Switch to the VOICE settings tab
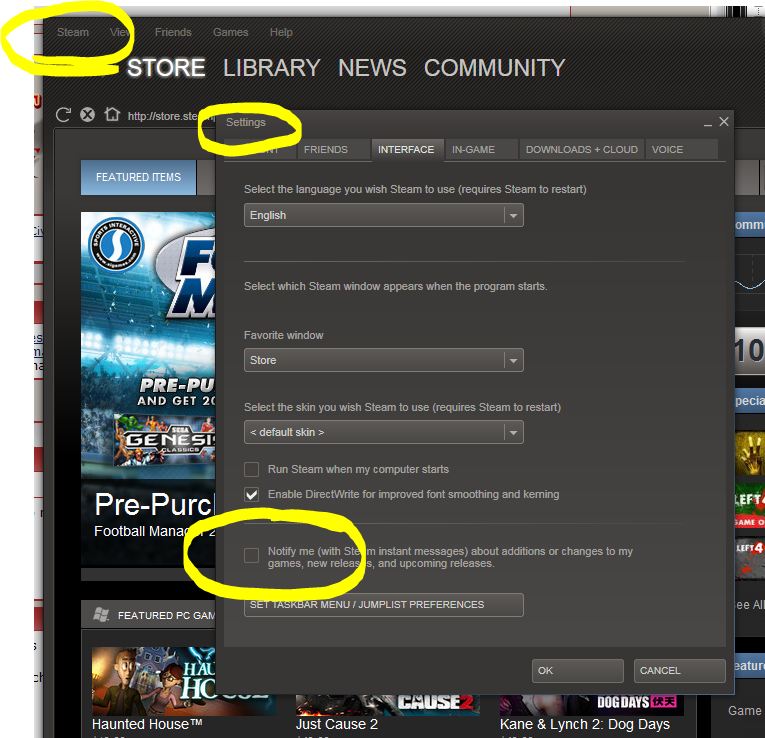This screenshot has height=738, width=765. (x=682, y=149)
